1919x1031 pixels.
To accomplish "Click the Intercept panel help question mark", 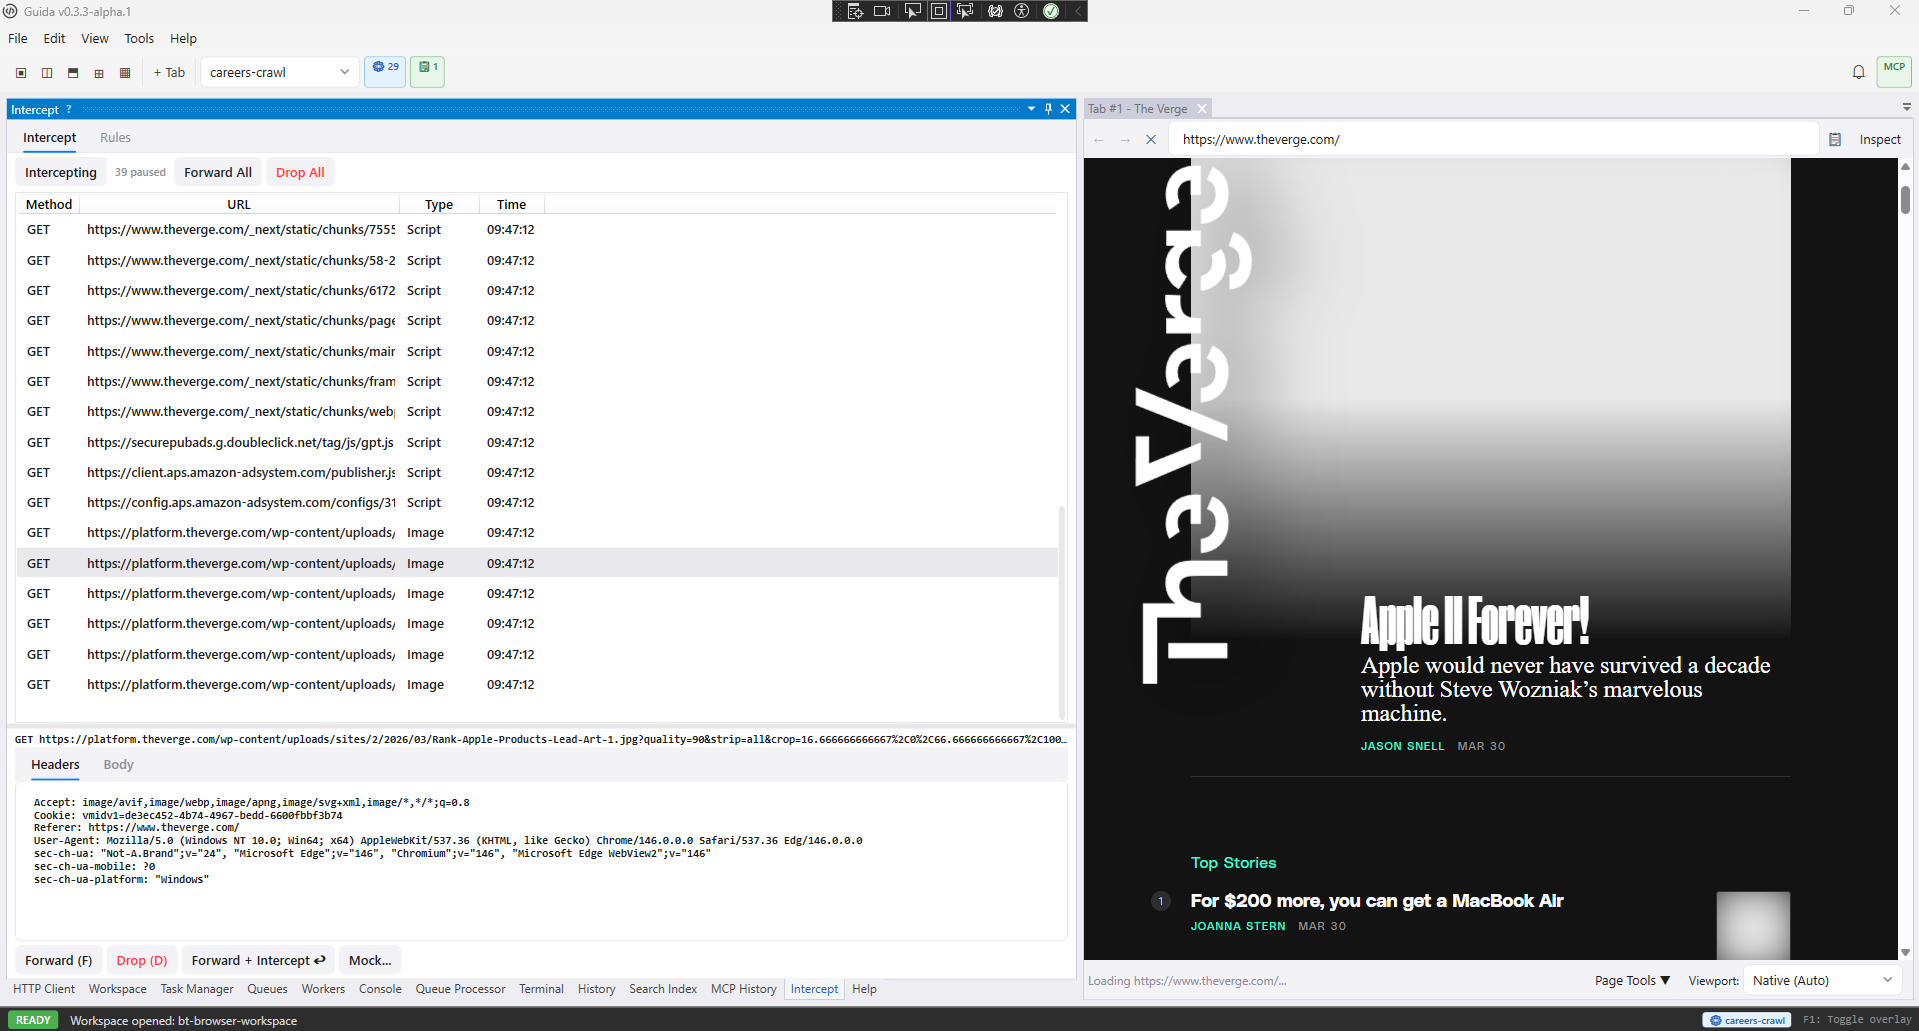I will click(x=69, y=109).
